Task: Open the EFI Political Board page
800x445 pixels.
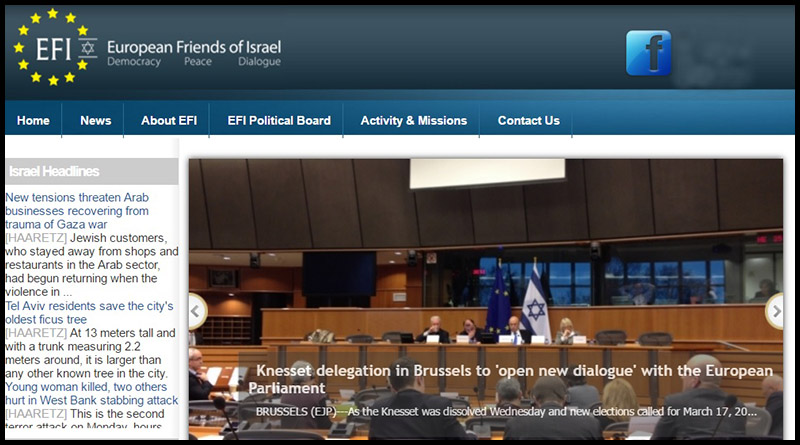Action: [279, 121]
